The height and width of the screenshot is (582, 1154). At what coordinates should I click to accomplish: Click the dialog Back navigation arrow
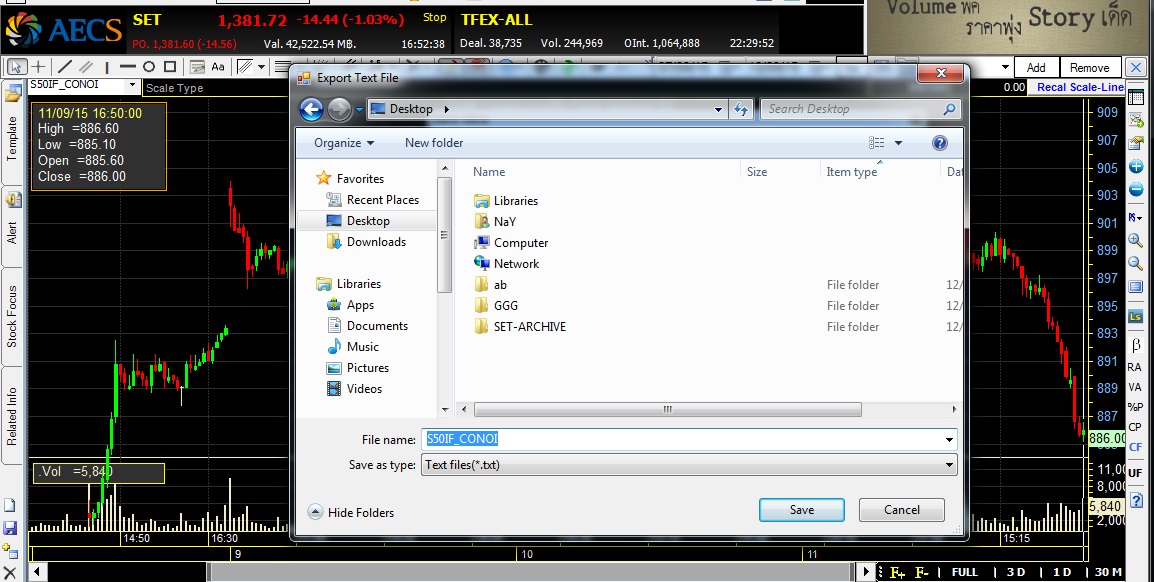(x=311, y=110)
